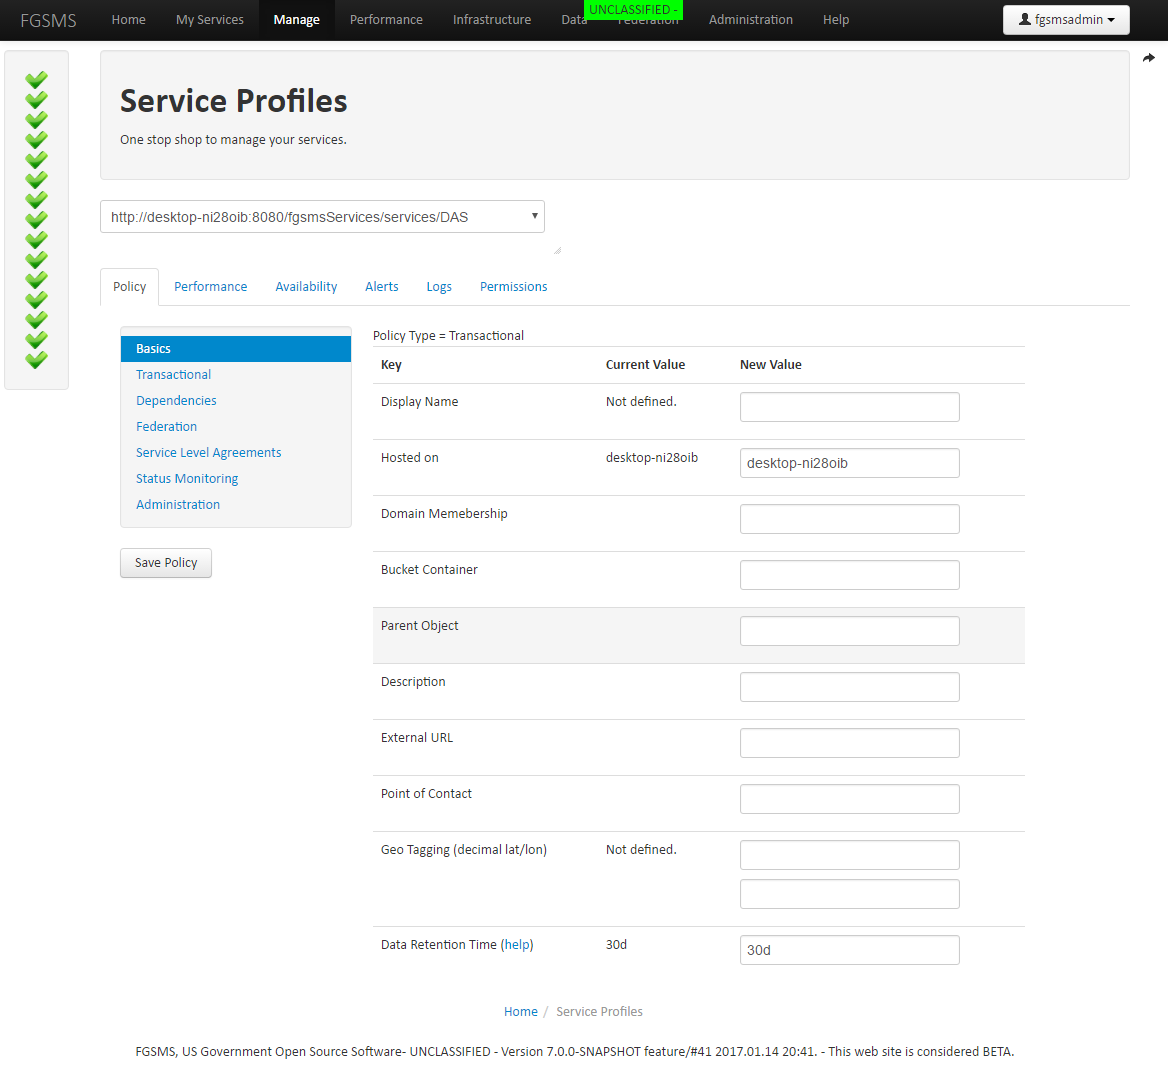The image size is (1168, 1072).
Task: Switch to the Permissions tab
Action: (x=514, y=287)
